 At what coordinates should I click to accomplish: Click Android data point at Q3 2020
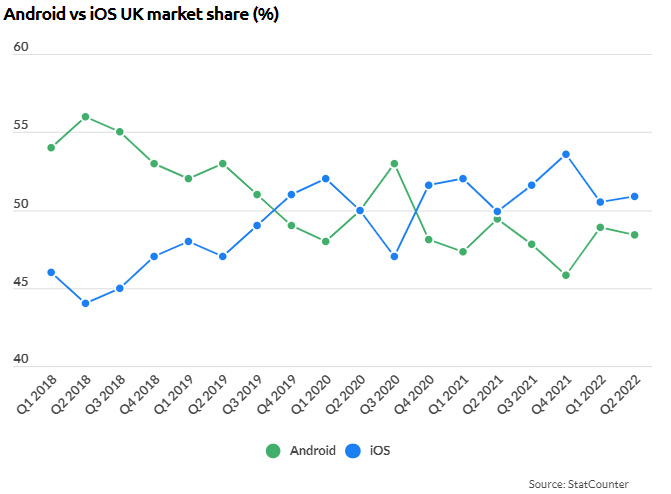(x=395, y=164)
